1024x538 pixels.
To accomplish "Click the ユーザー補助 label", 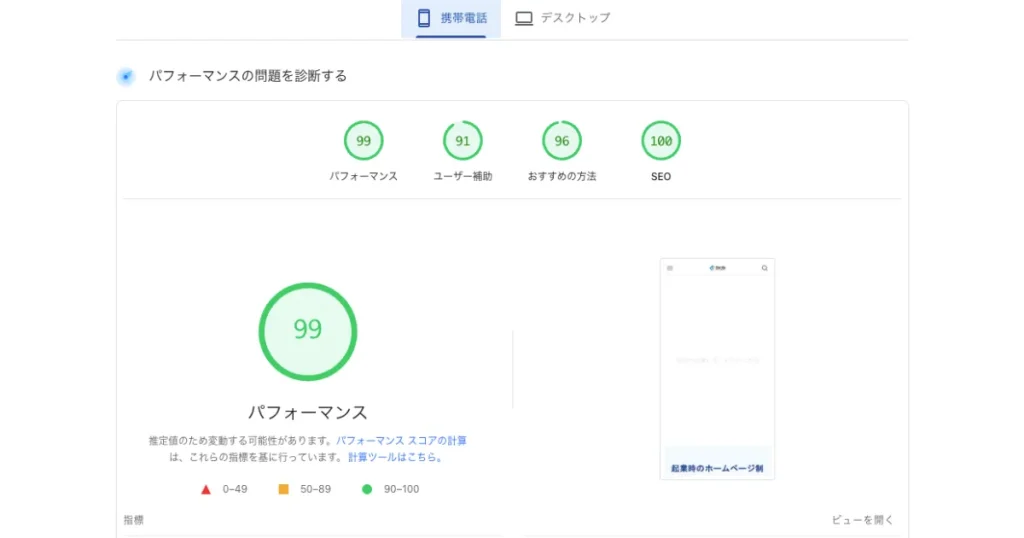I will click(x=462, y=176).
